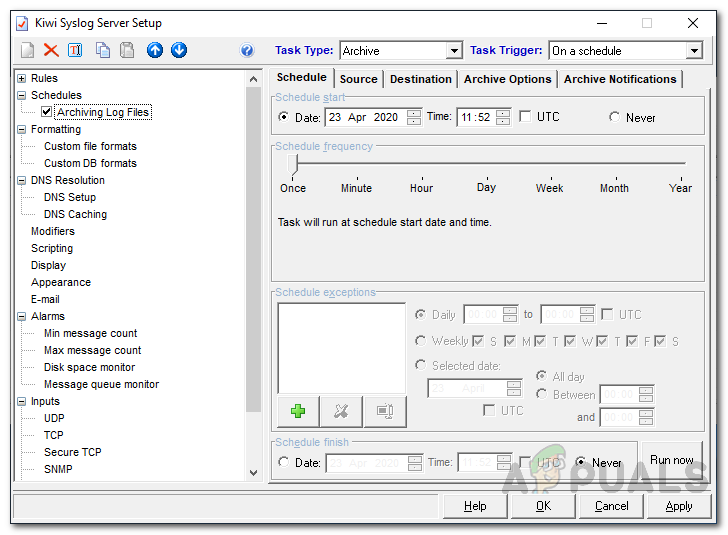Set frequency slider to Week mark
Image resolution: width=728 pixels, height=535 pixels.
[x=549, y=163]
